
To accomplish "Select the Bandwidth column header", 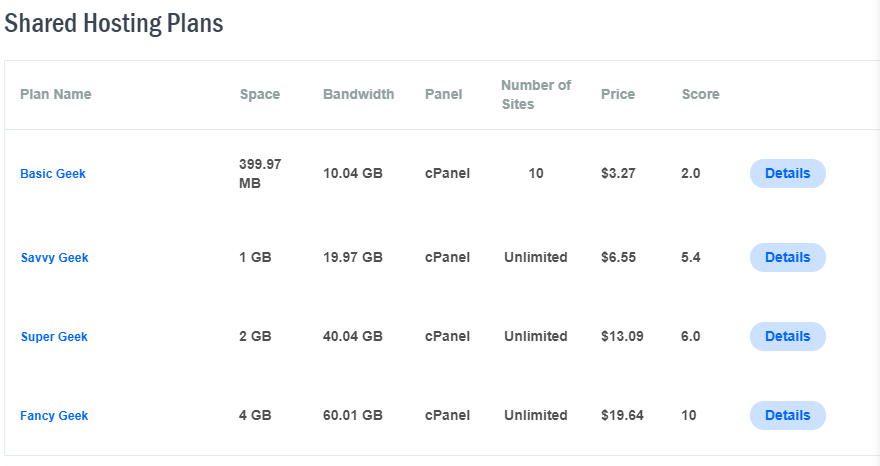I will pyautogui.click(x=358, y=95).
